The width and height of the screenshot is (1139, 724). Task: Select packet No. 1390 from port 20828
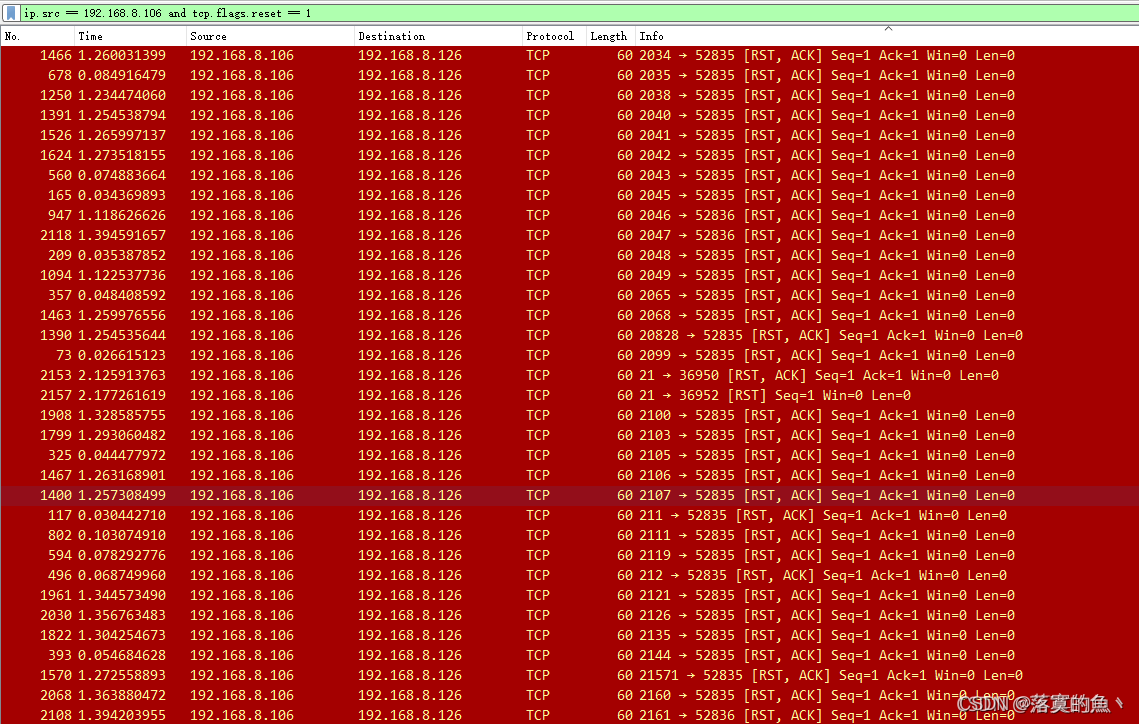tap(570, 335)
